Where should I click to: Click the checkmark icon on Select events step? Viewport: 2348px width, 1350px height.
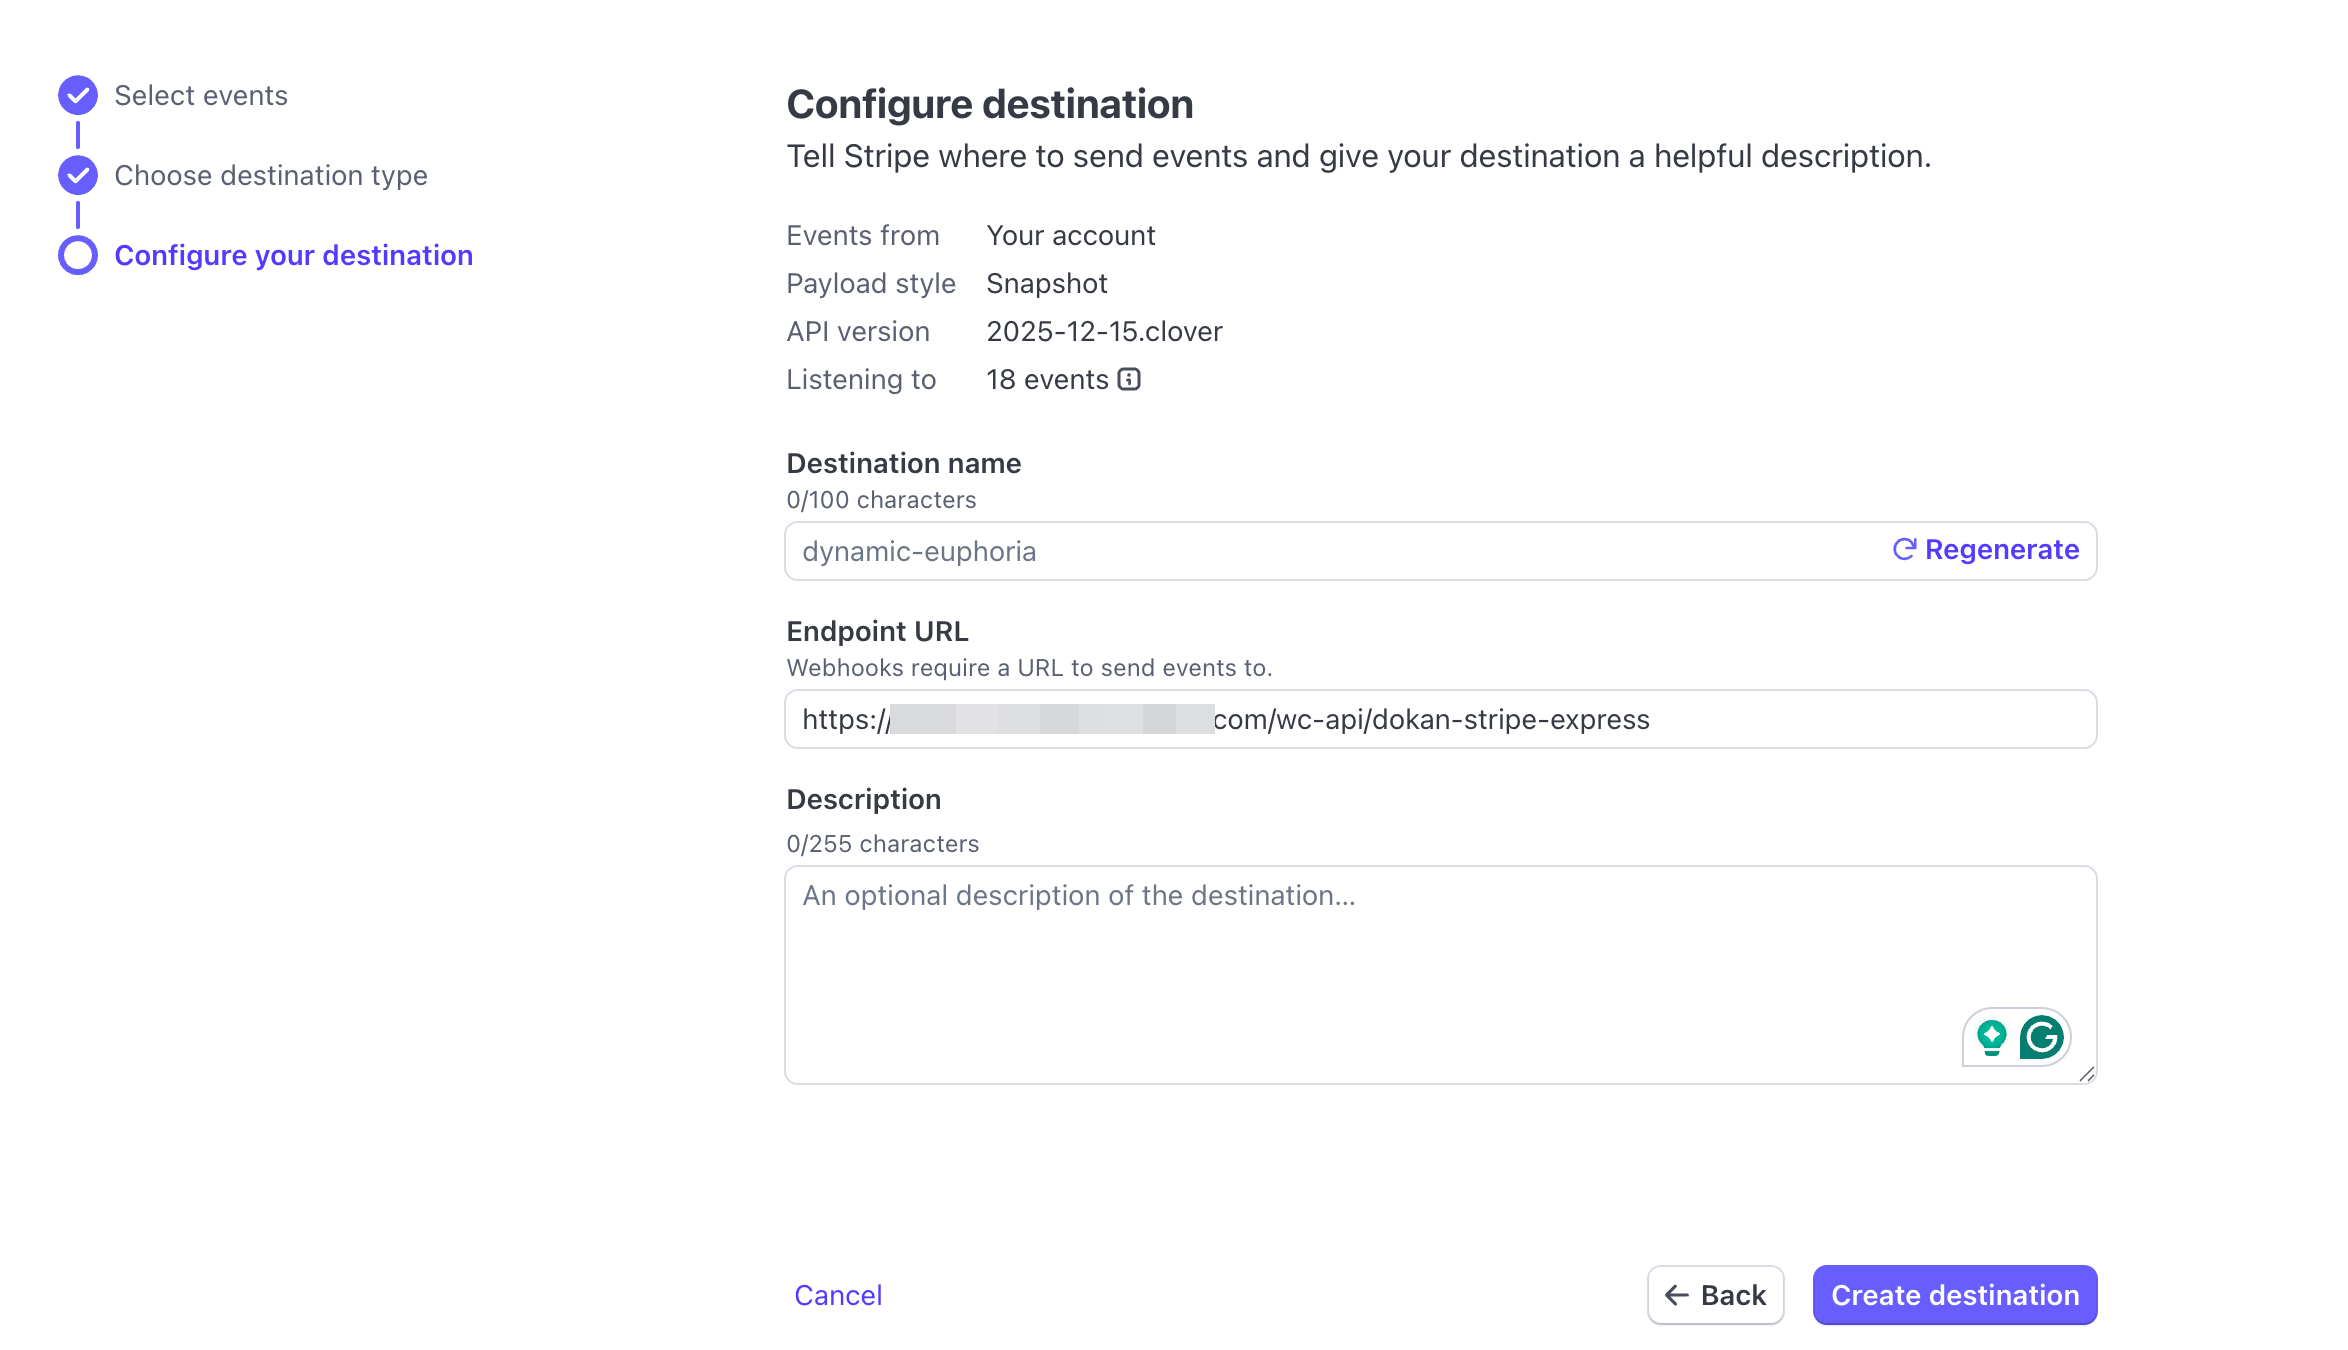tap(77, 94)
